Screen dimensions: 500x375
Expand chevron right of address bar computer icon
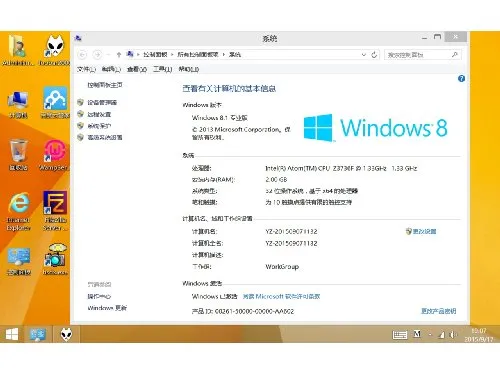138,55
